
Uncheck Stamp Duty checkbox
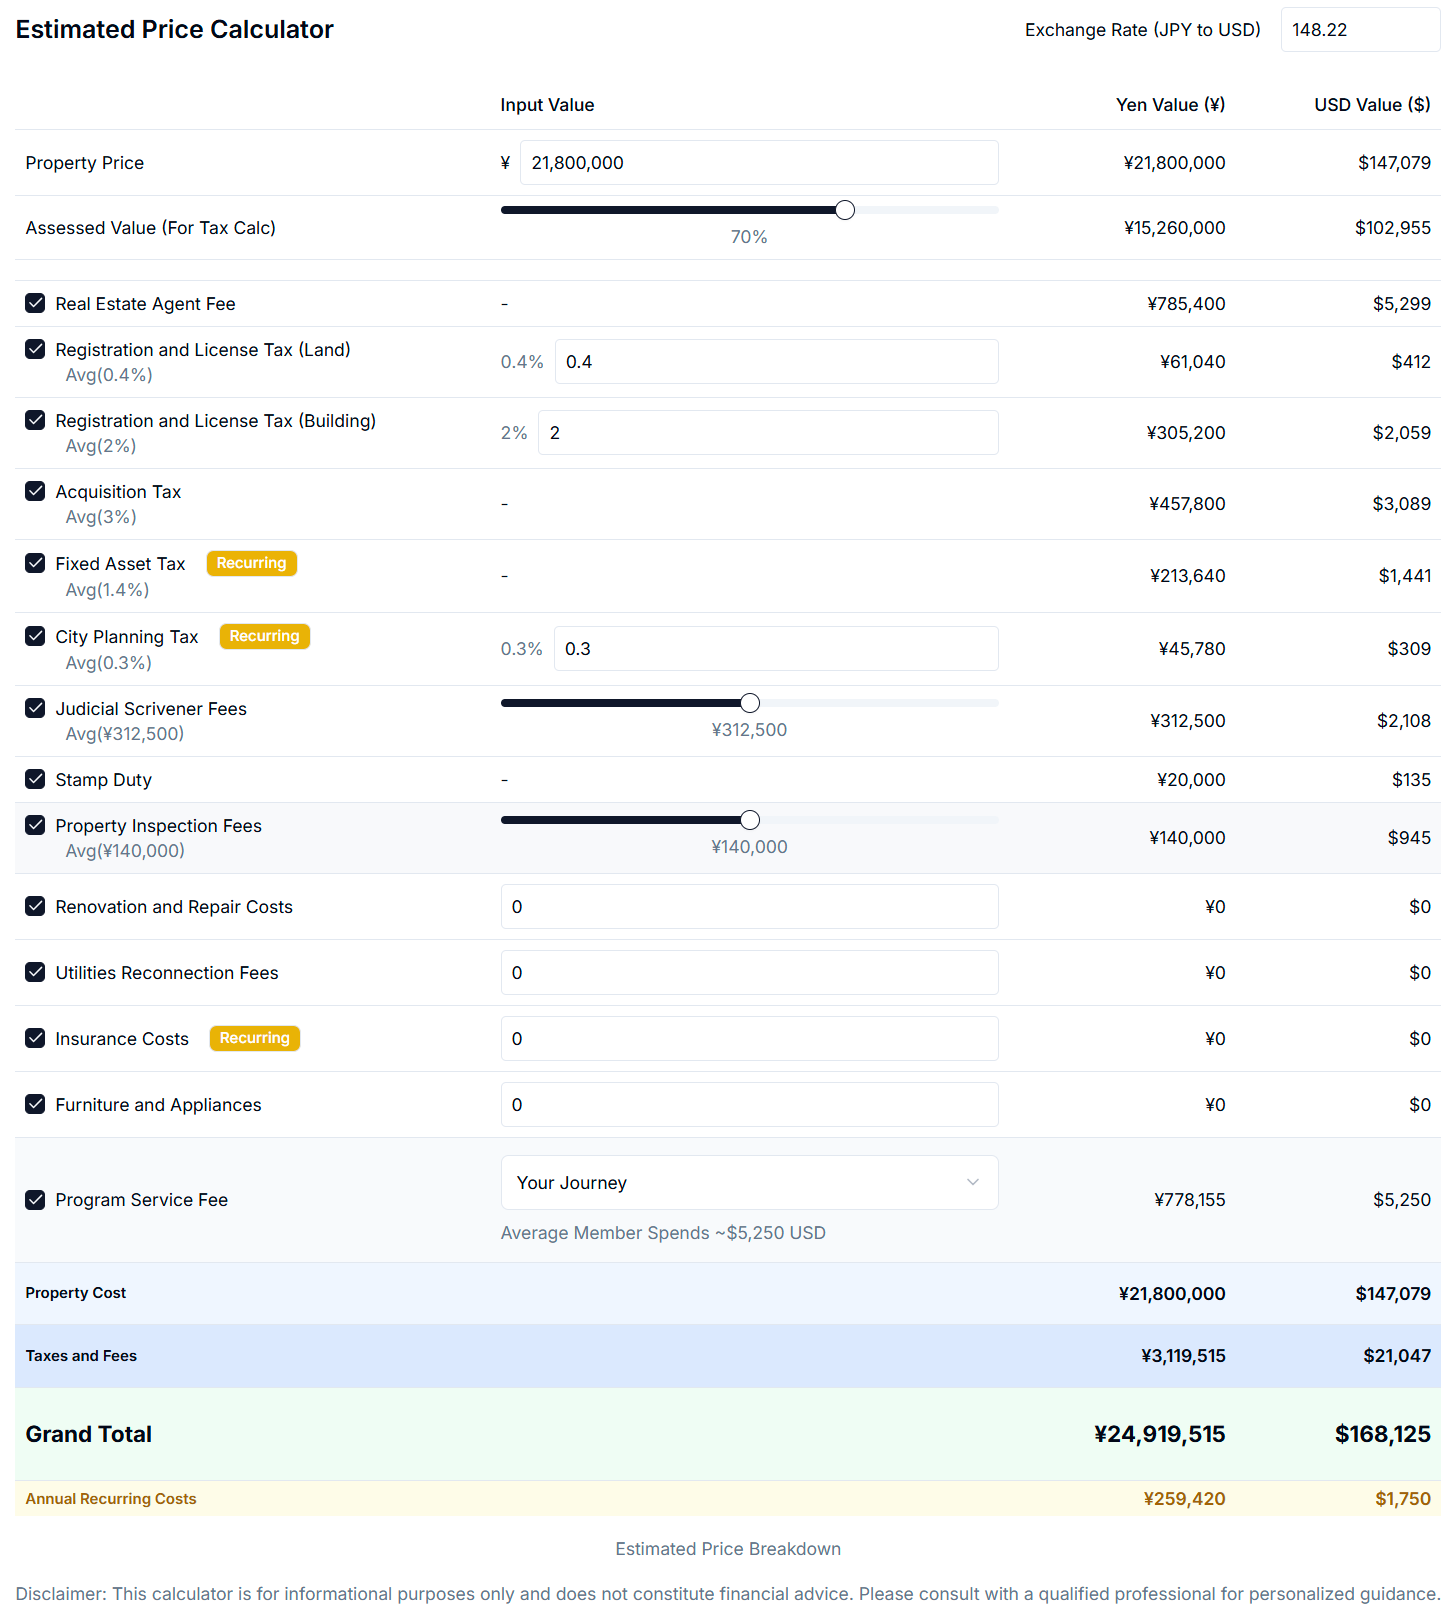point(35,779)
